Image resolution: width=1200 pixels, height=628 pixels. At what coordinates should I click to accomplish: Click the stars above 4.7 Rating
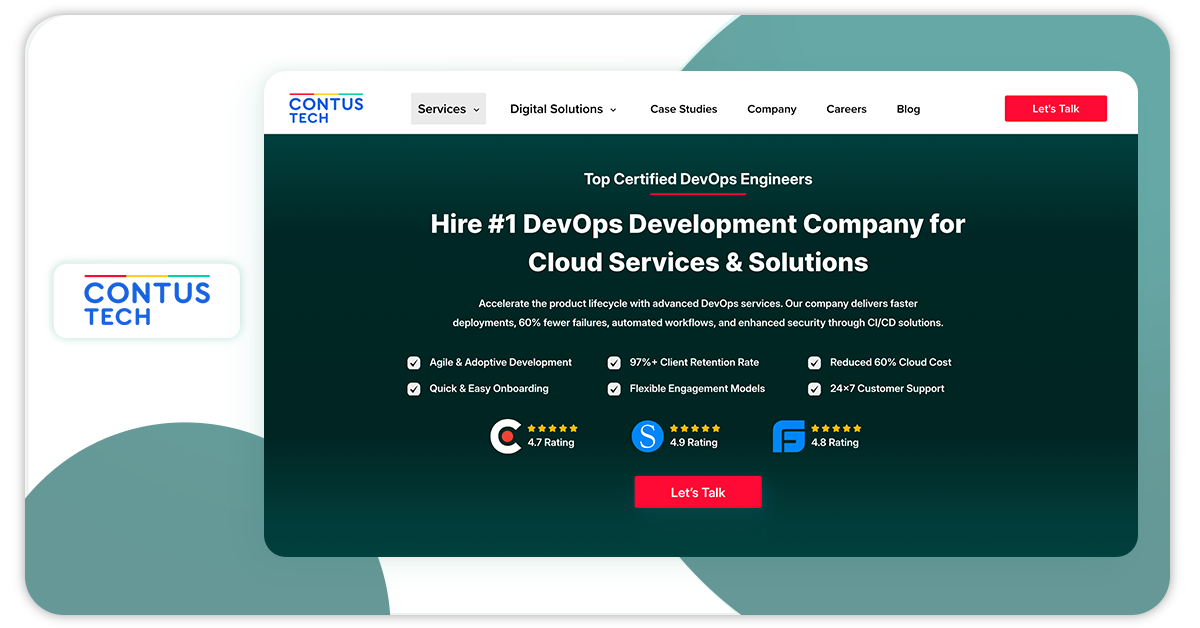[552, 428]
